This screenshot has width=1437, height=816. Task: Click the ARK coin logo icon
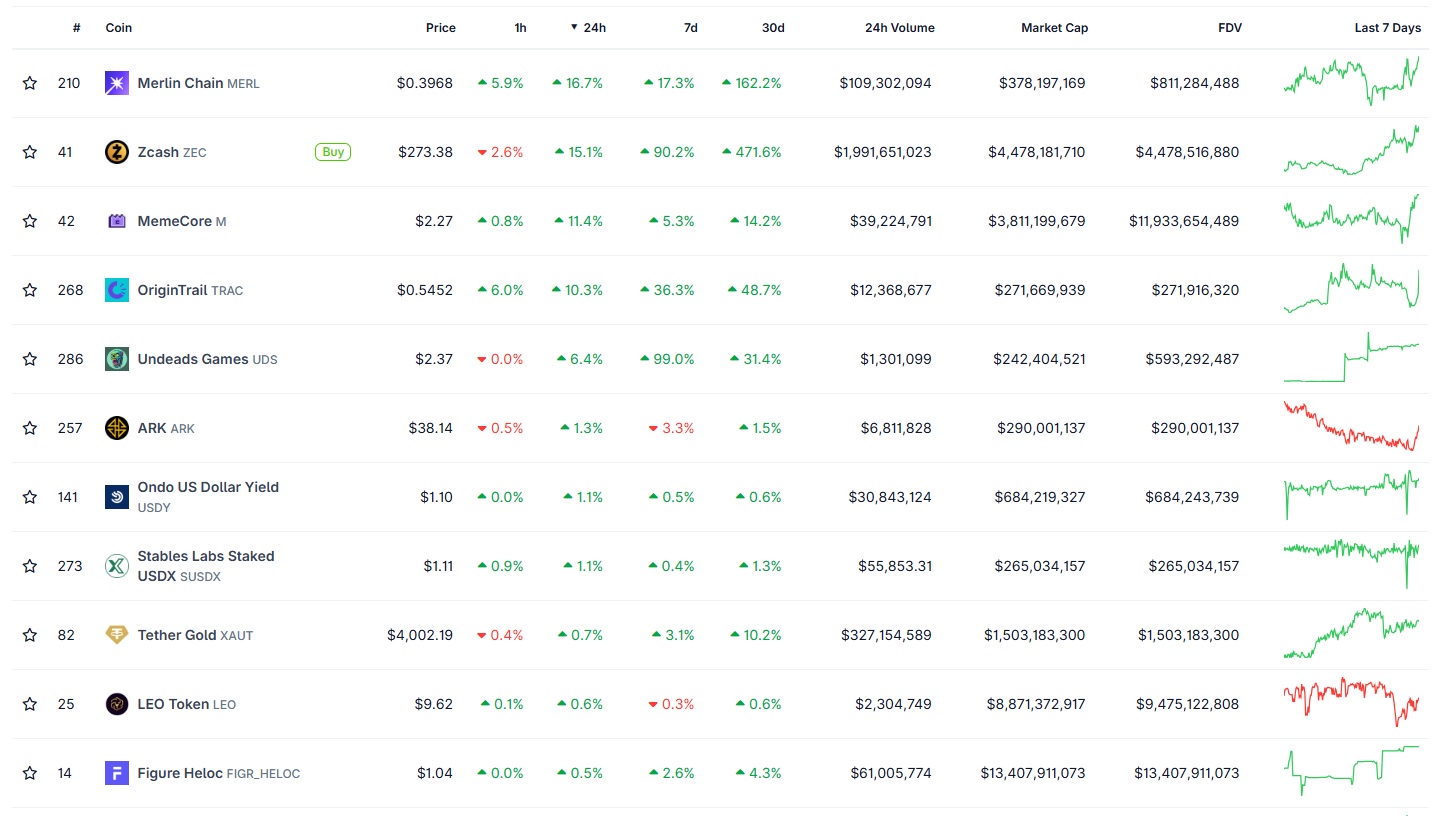(117, 428)
